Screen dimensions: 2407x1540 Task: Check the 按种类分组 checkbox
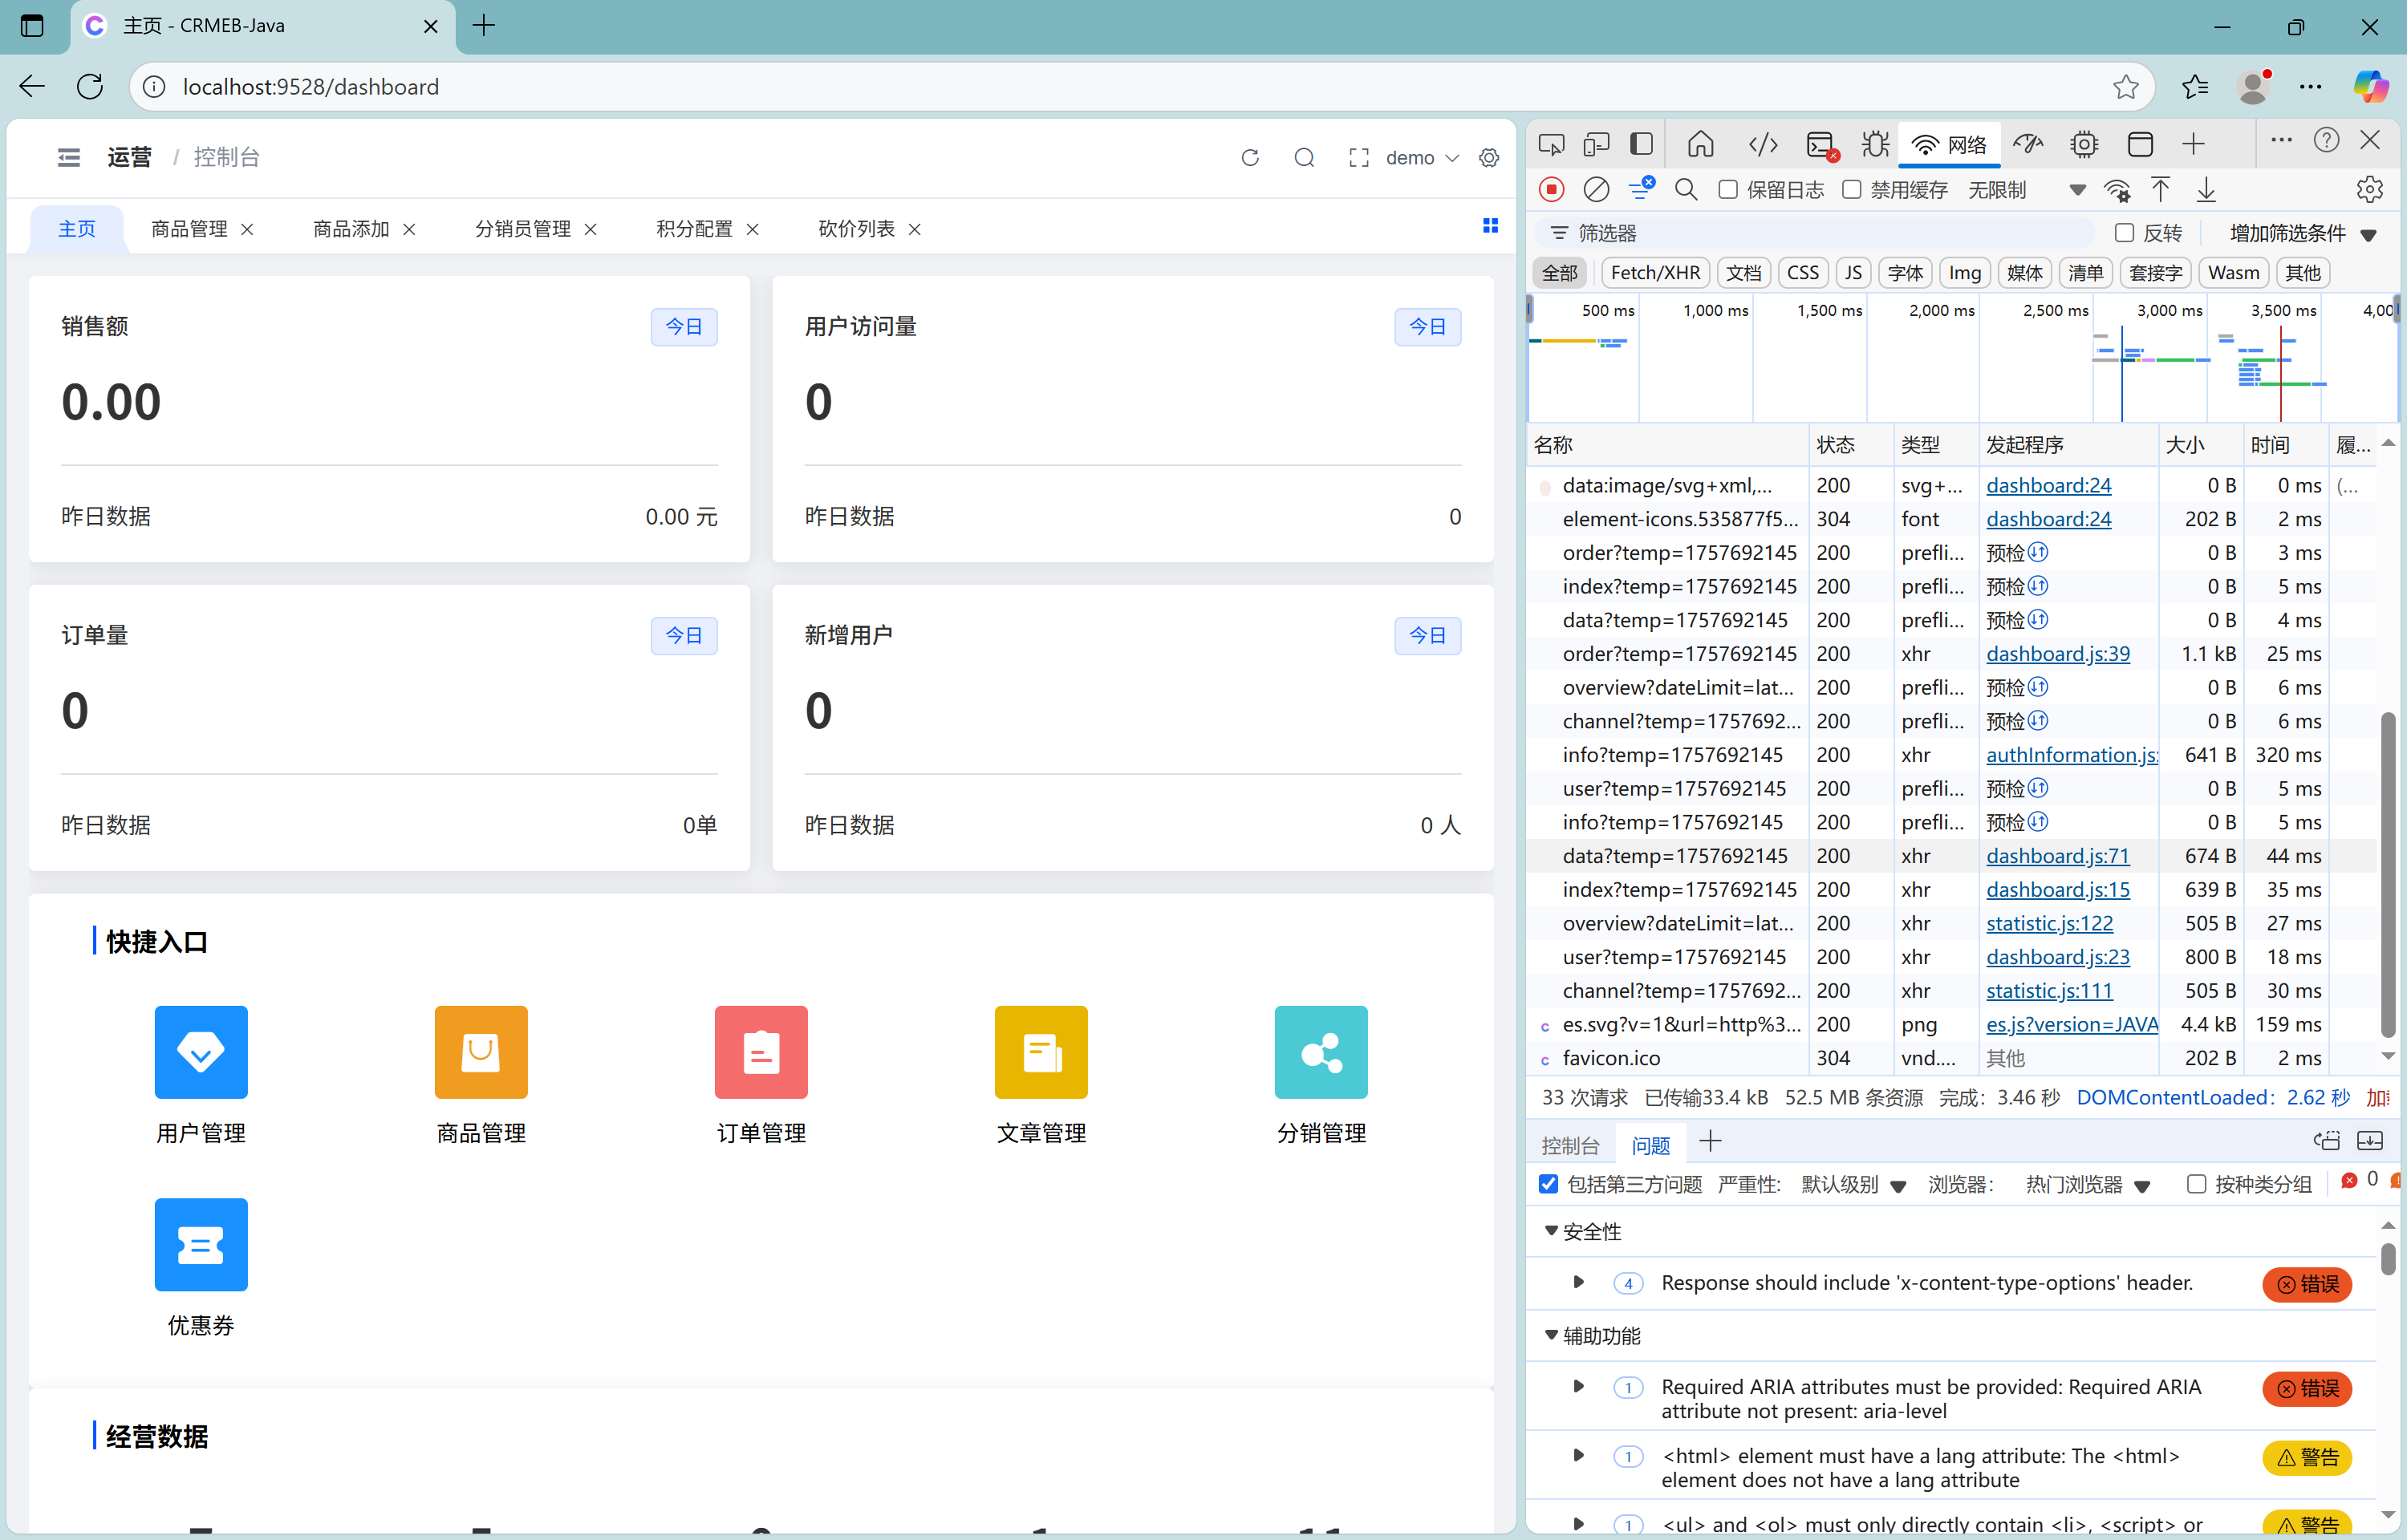tap(2197, 1184)
